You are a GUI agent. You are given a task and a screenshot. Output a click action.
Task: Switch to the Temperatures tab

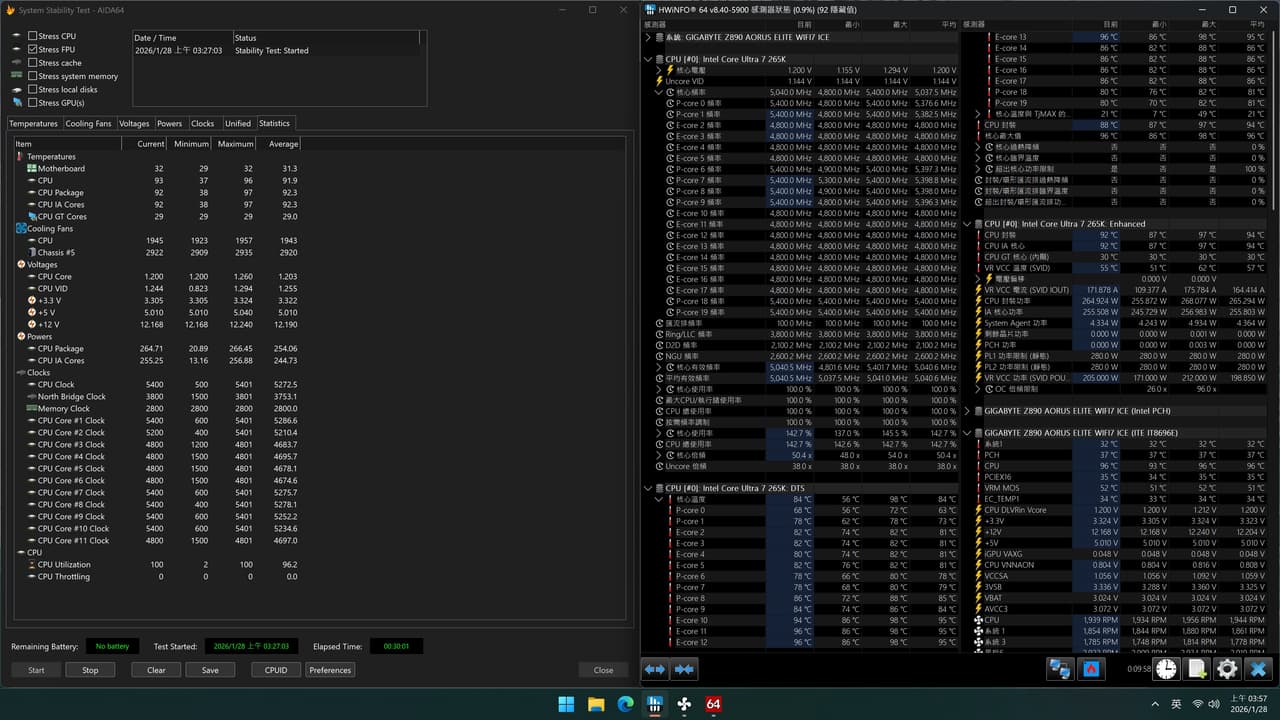coord(34,124)
